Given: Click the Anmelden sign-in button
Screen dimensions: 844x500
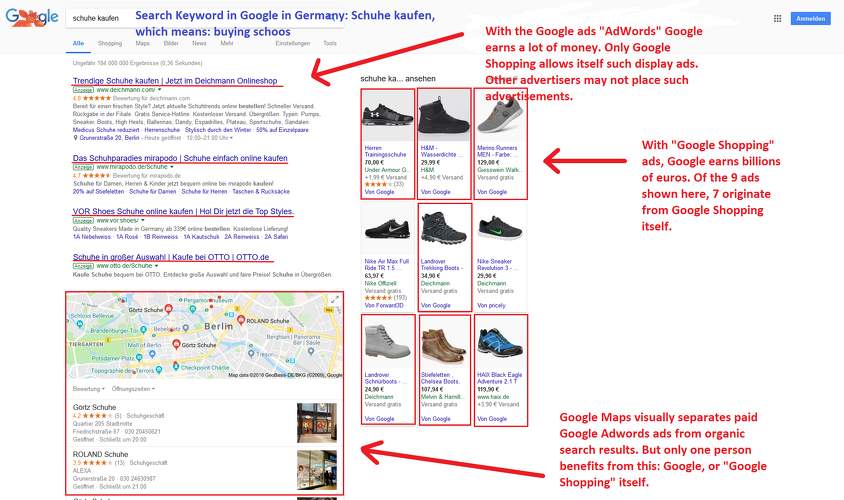Looking at the screenshot, I should [810, 18].
